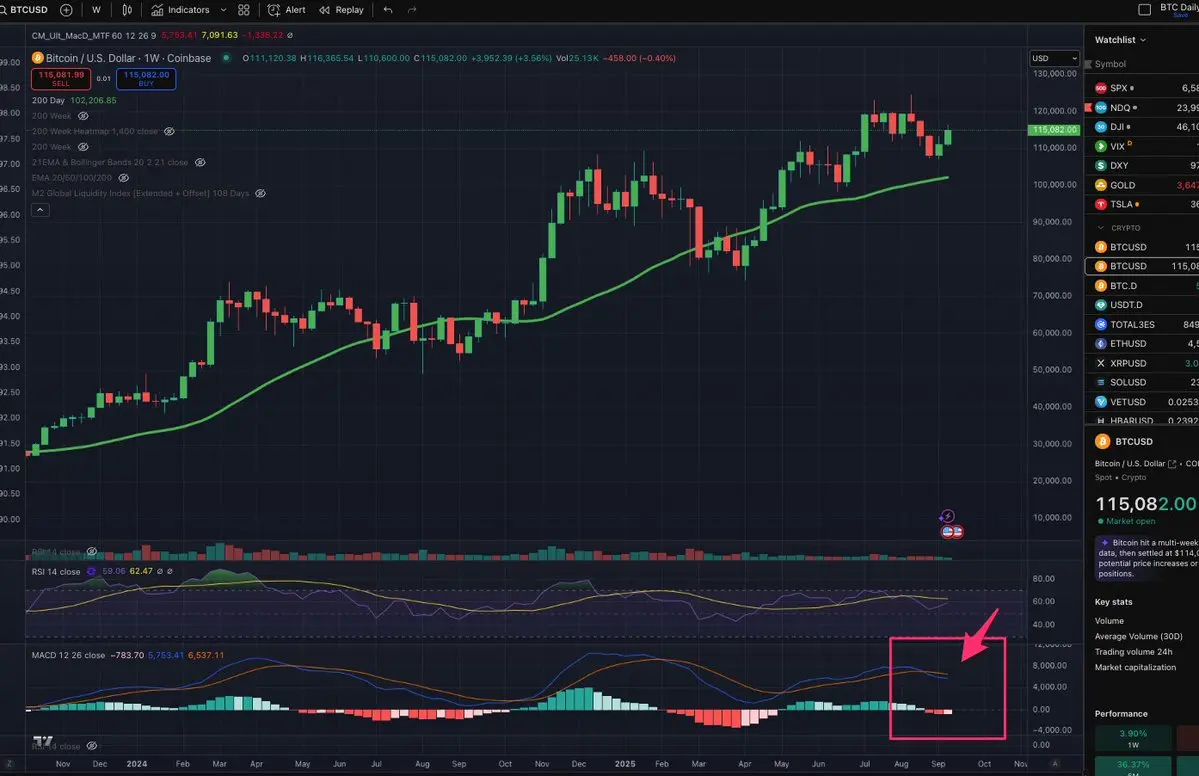The height and width of the screenshot is (776, 1199).
Task: Click the SELL 115,081.99 button
Action: point(61,79)
